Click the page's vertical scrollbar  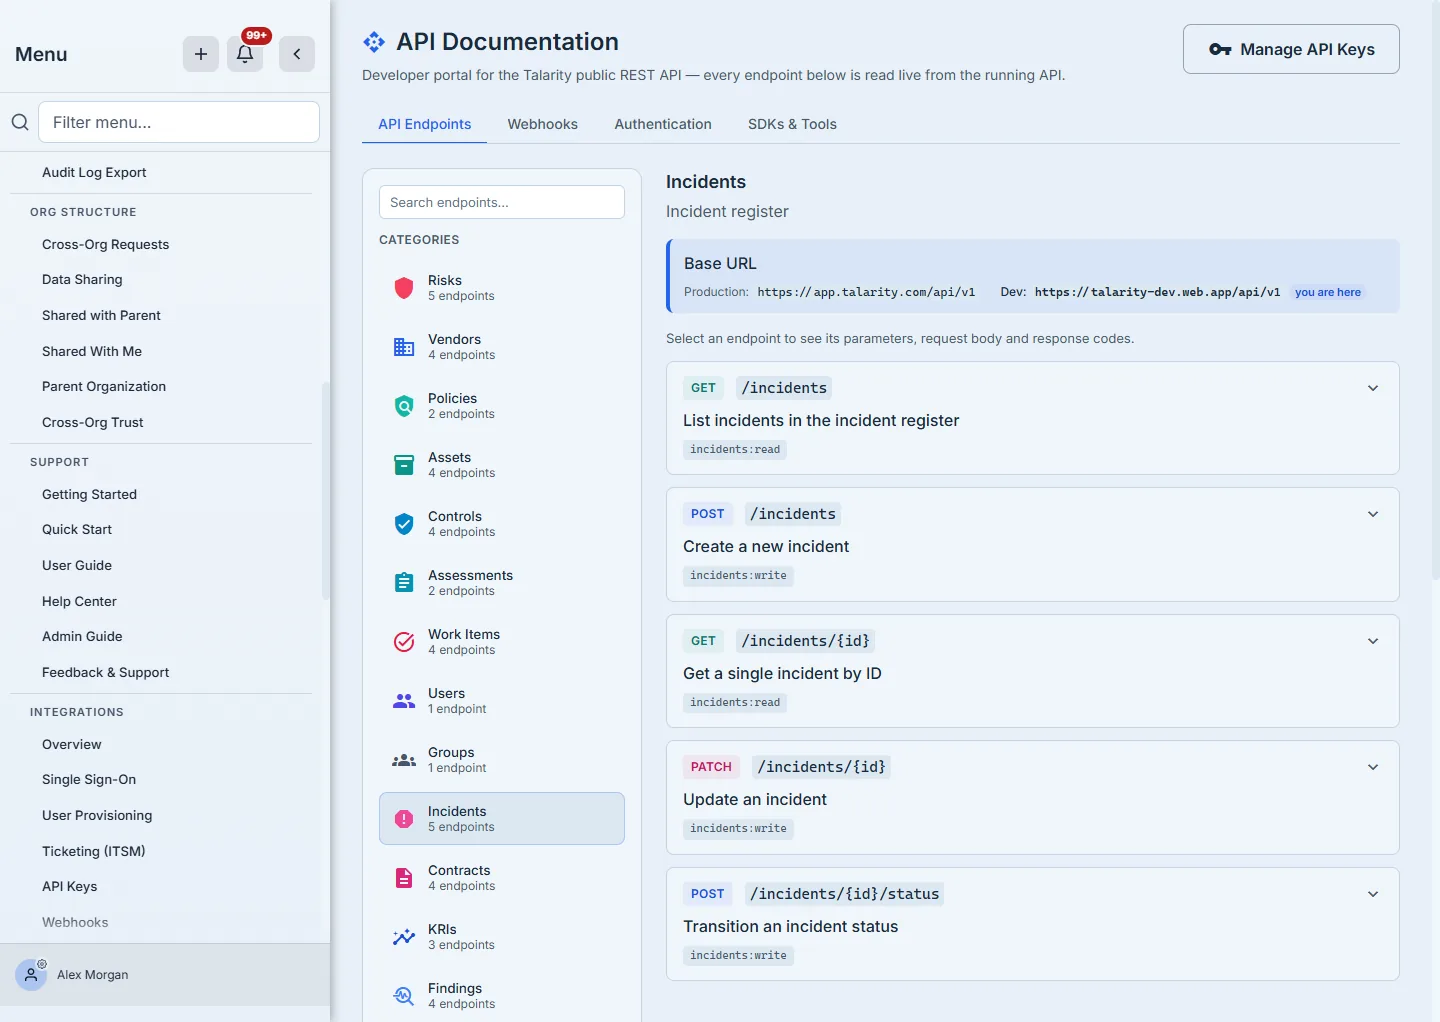(1435, 290)
